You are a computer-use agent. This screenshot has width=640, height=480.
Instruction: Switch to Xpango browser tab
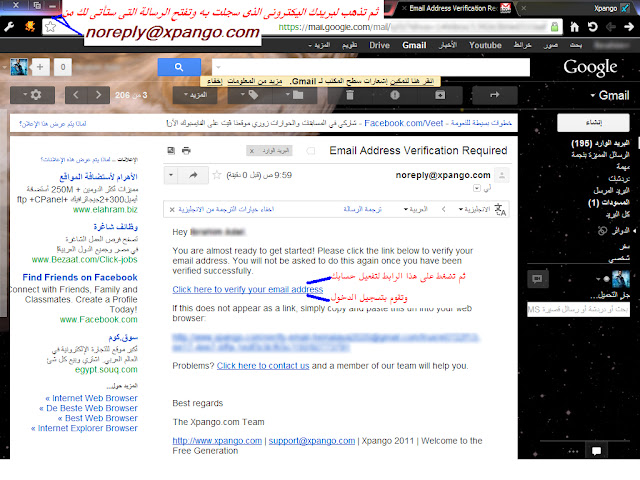pos(605,8)
